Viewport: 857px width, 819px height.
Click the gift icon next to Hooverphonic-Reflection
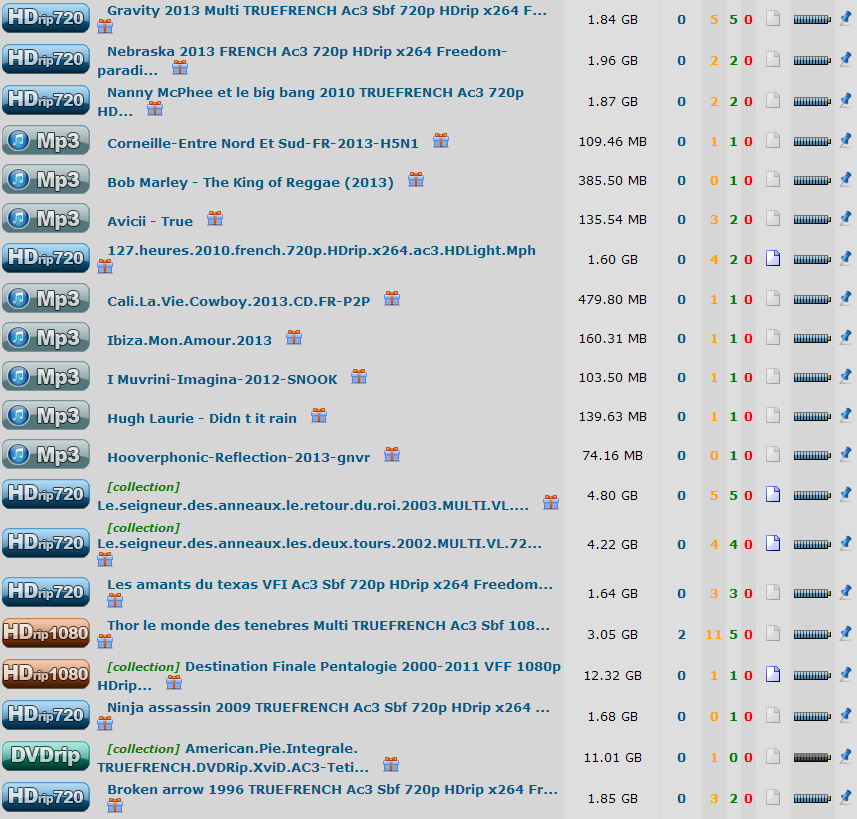[x=392, y=454]
